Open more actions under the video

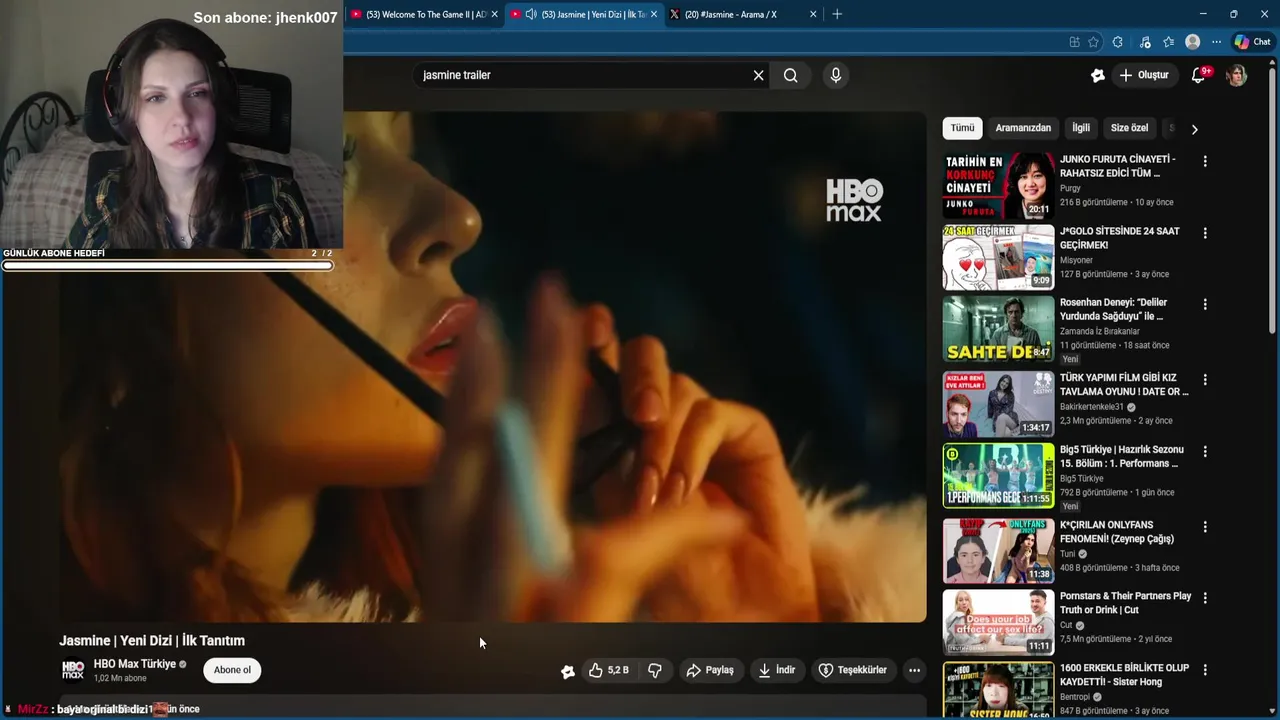(914, 670)
